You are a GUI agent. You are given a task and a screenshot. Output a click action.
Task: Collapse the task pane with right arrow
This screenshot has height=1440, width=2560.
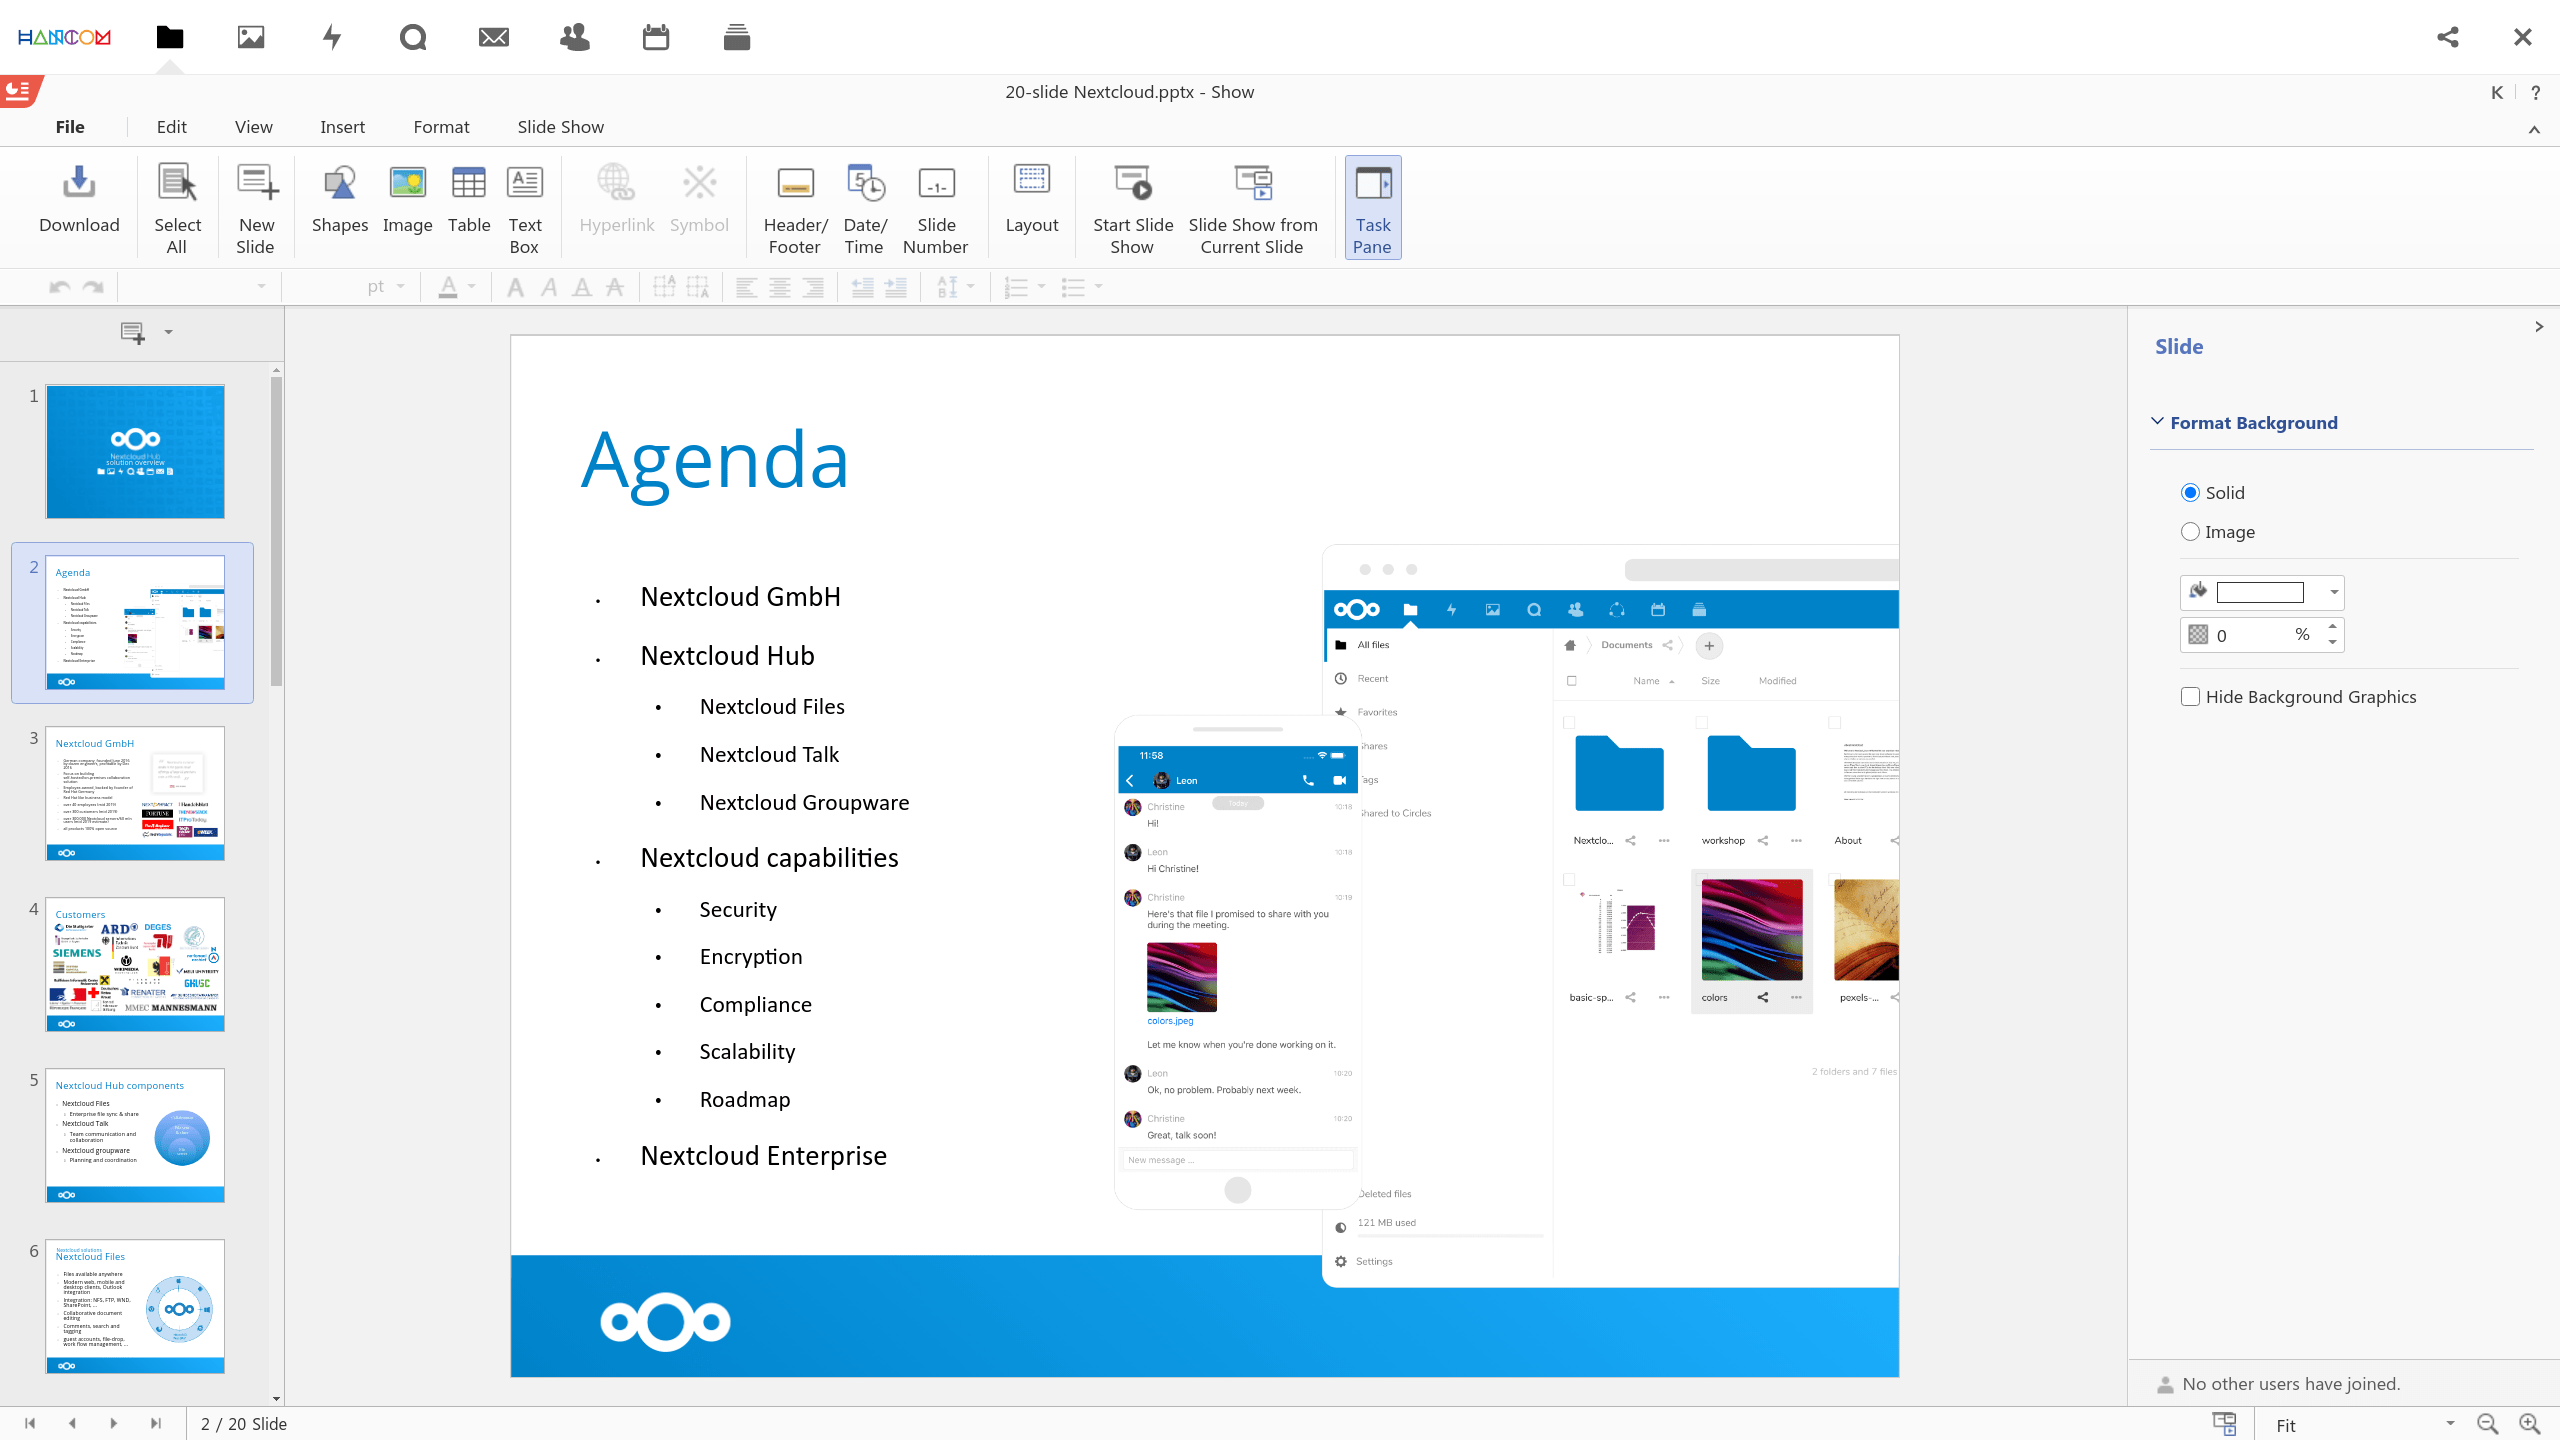[x=2539, y=327]
